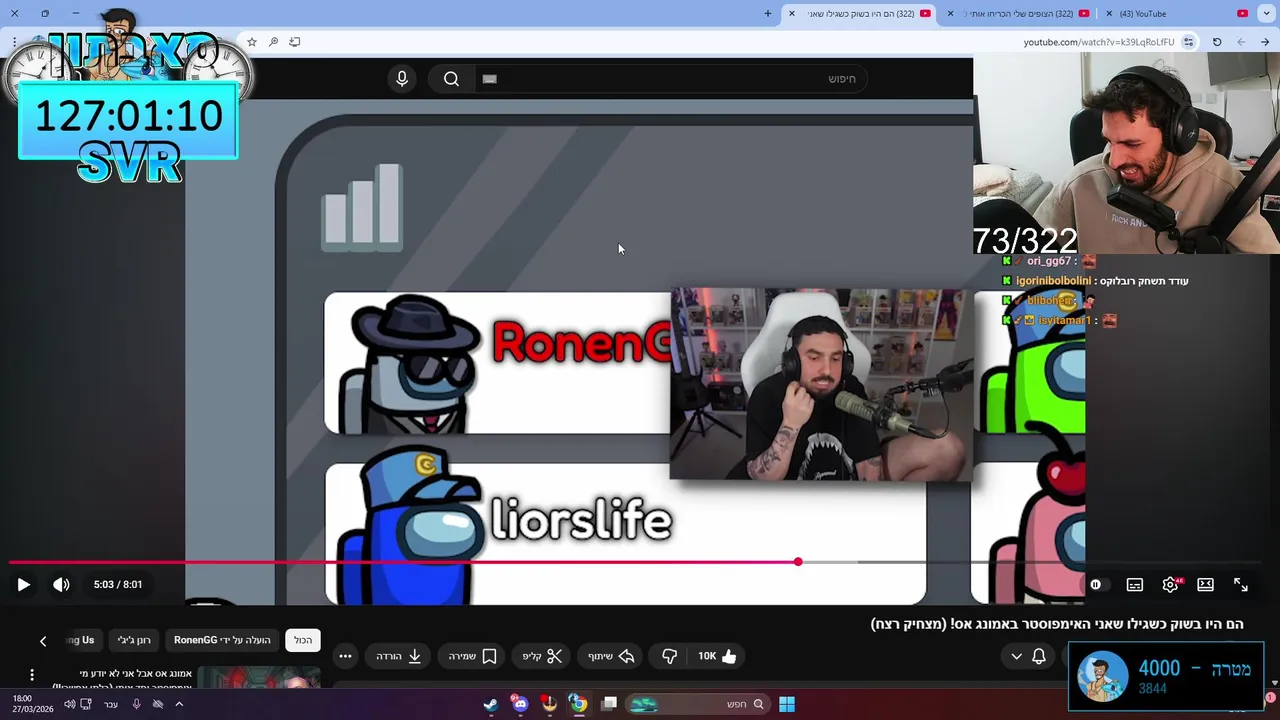
Task: Switch to theater mode view
Action: pyautogui.click(x=1206, y=585)
